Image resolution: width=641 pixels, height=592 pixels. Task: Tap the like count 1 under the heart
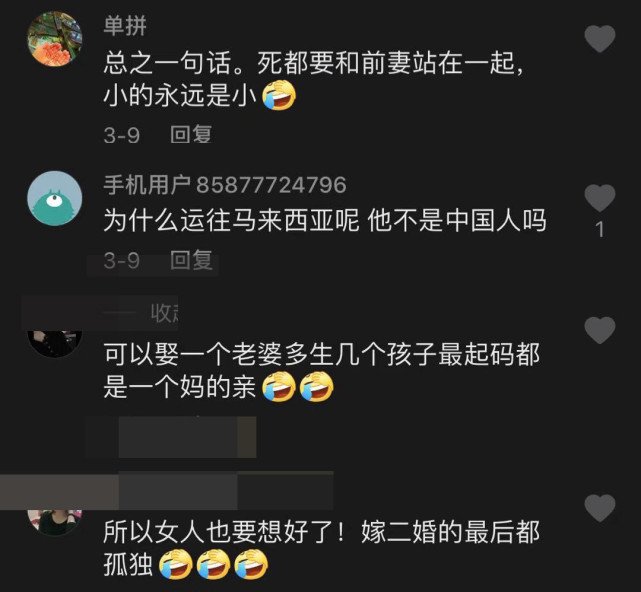coord(600,229)
